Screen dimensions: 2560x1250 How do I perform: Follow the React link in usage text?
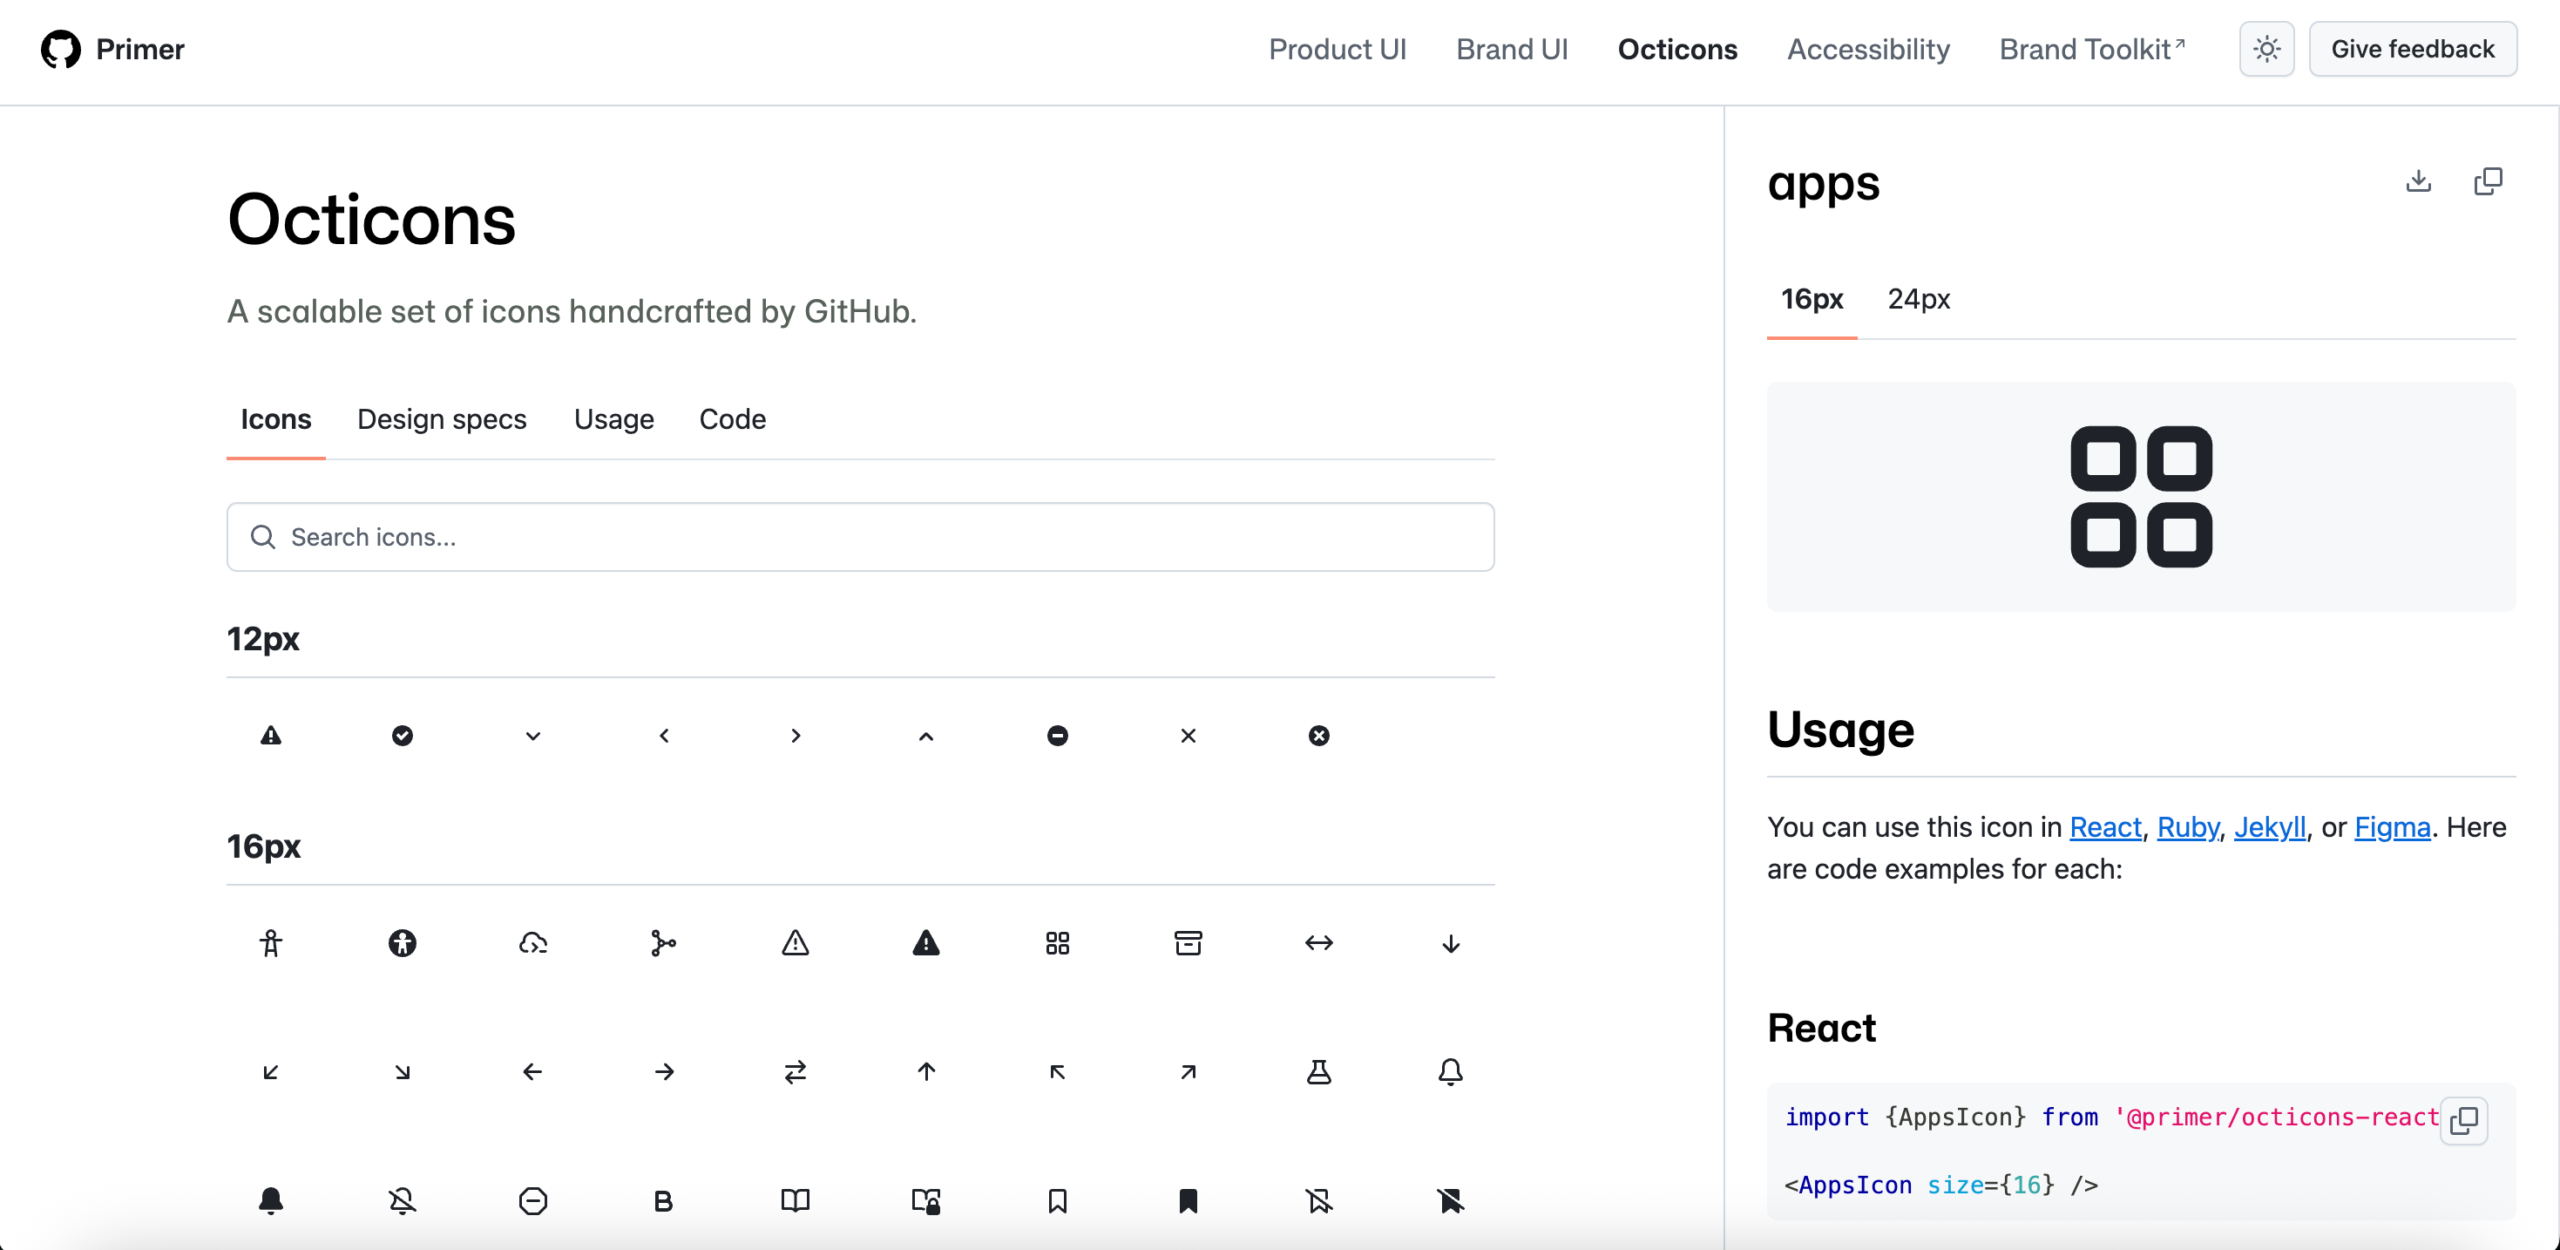coord(2105,827)
